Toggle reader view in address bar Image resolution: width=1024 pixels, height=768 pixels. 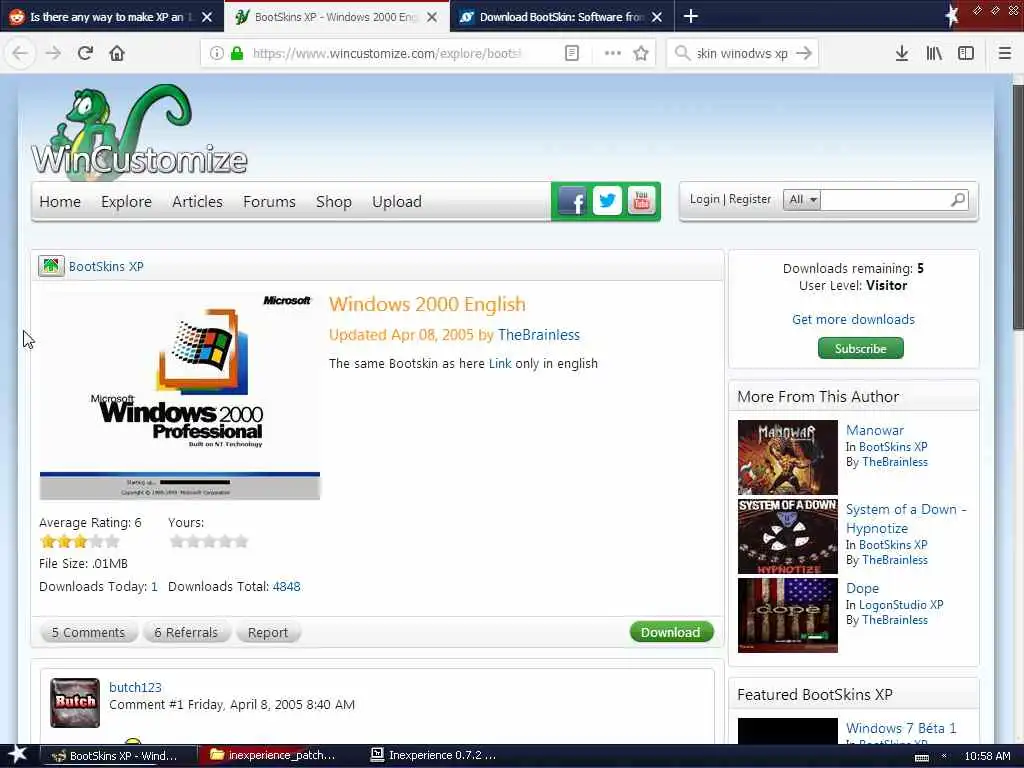click(x=571, y=53)
